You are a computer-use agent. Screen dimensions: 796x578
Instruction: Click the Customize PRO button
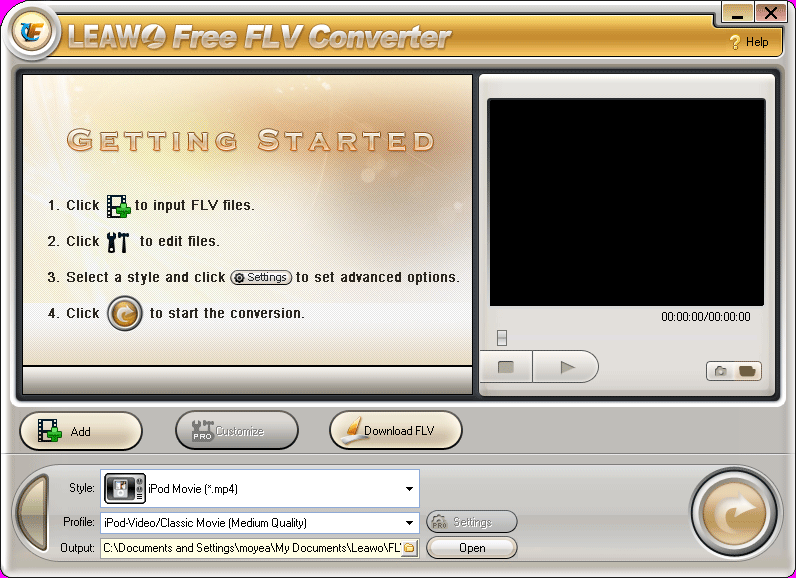(x=237, y=431)
